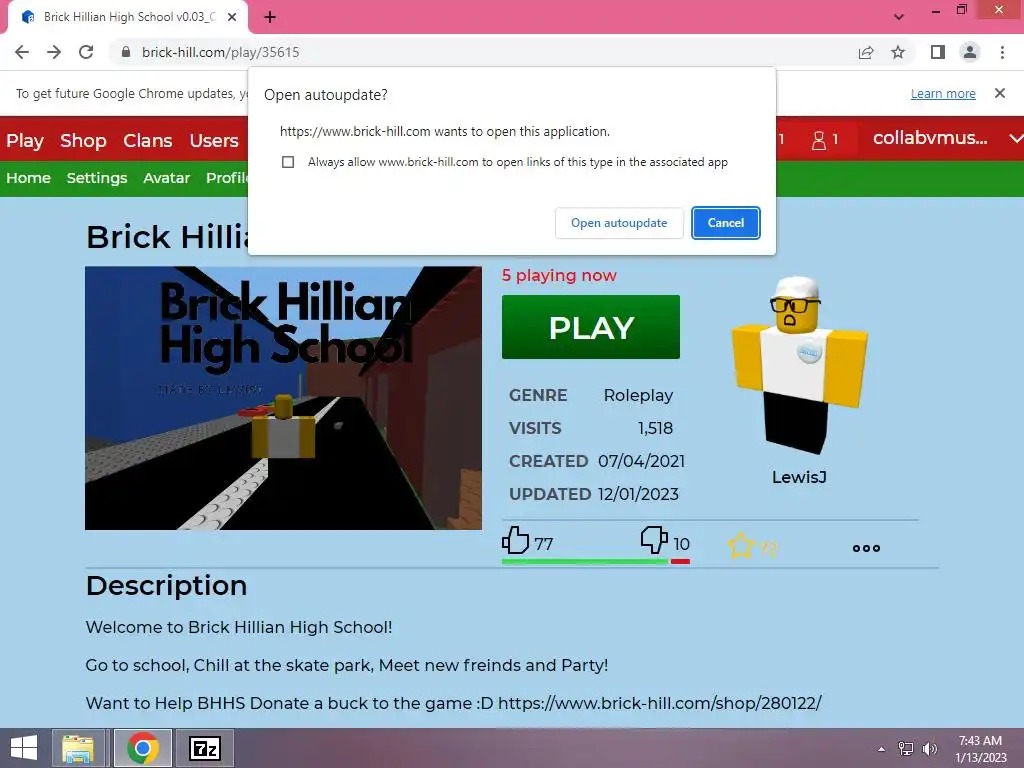Show hidden icons in the system tray

(882, 749)
